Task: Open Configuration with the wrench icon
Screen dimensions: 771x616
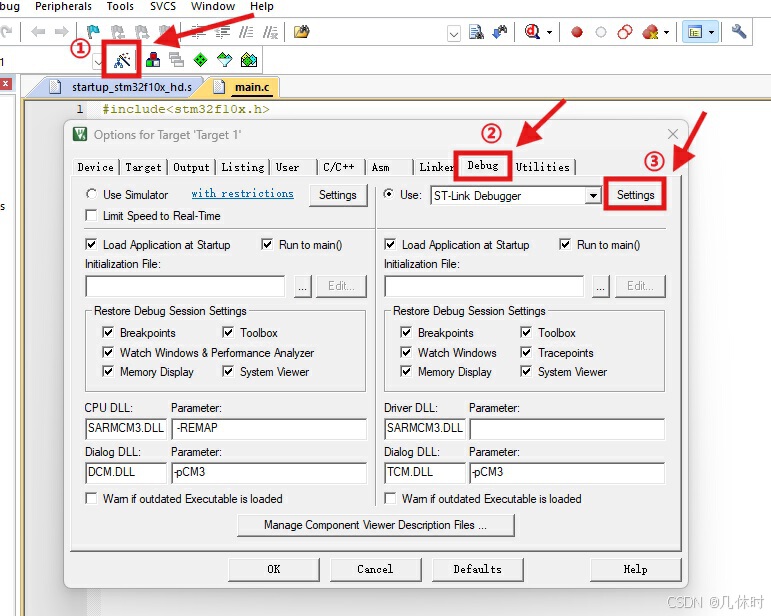Action: pyautogui.click(x=739, y=32)
